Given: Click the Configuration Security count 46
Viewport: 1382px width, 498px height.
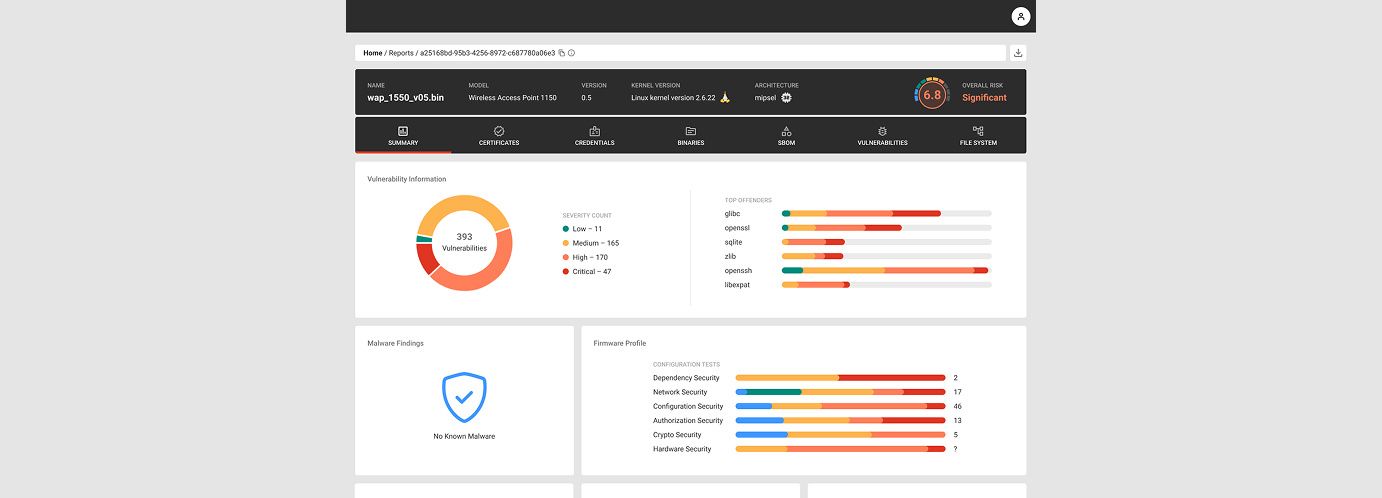Looking at the screenshot, I should [x=958, y=407].
